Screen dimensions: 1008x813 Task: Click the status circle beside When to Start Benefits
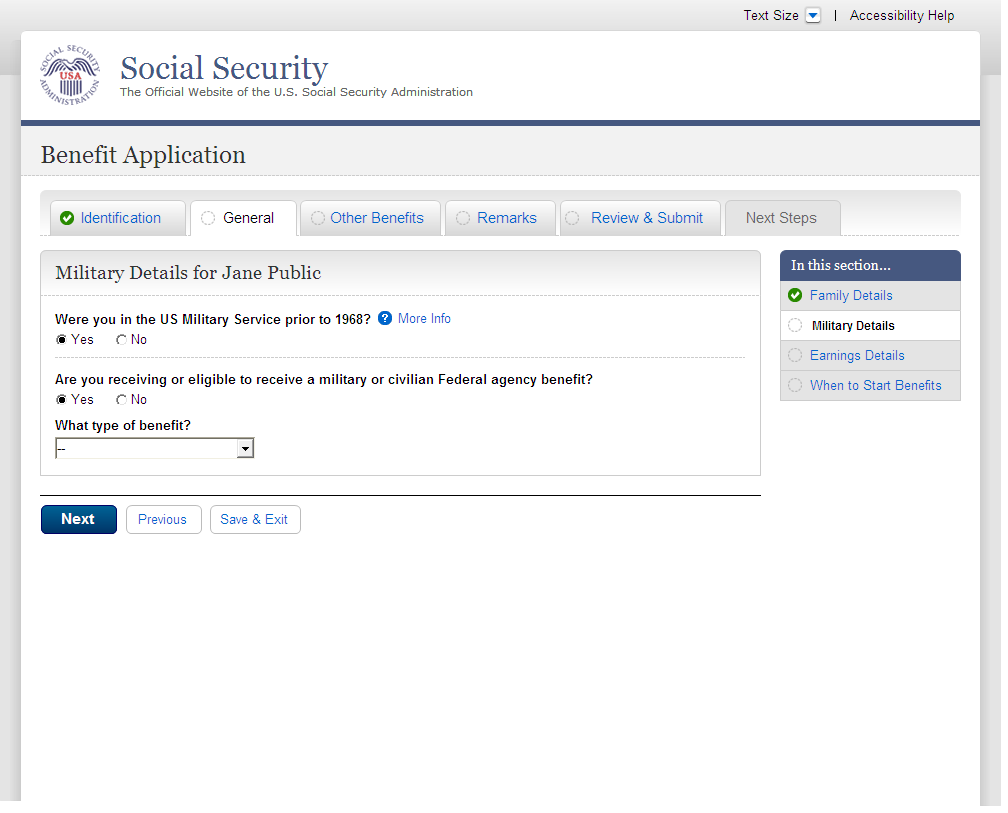pos(795,385)
